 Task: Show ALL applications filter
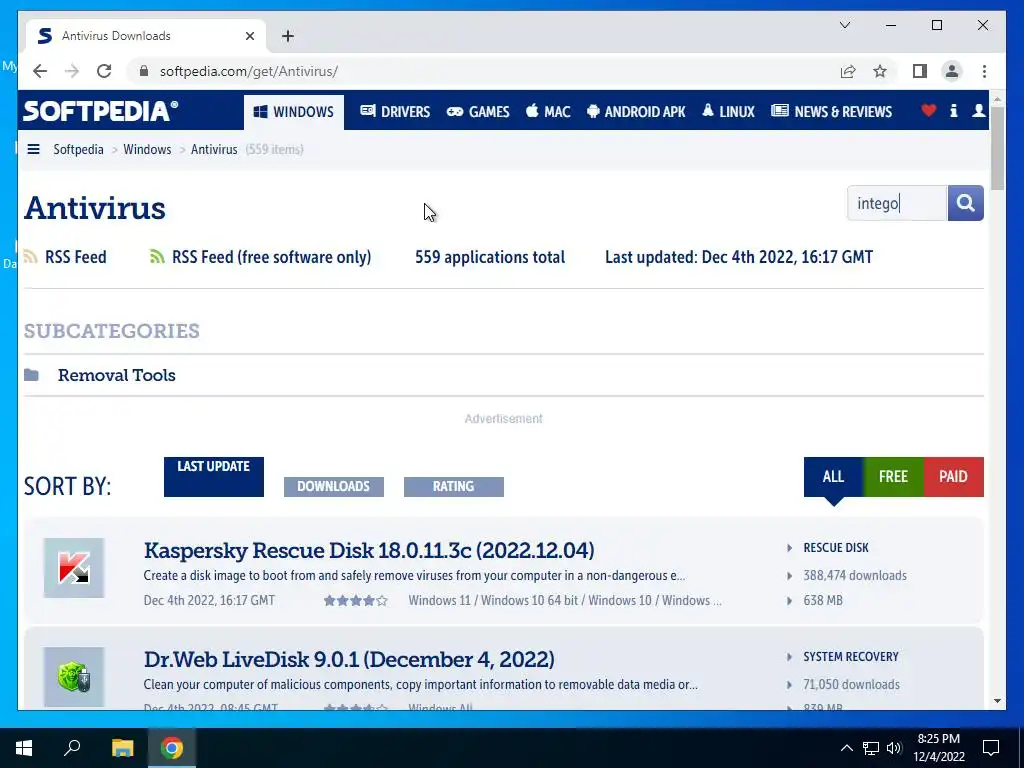pyautogui.click(x=833, y=477)
